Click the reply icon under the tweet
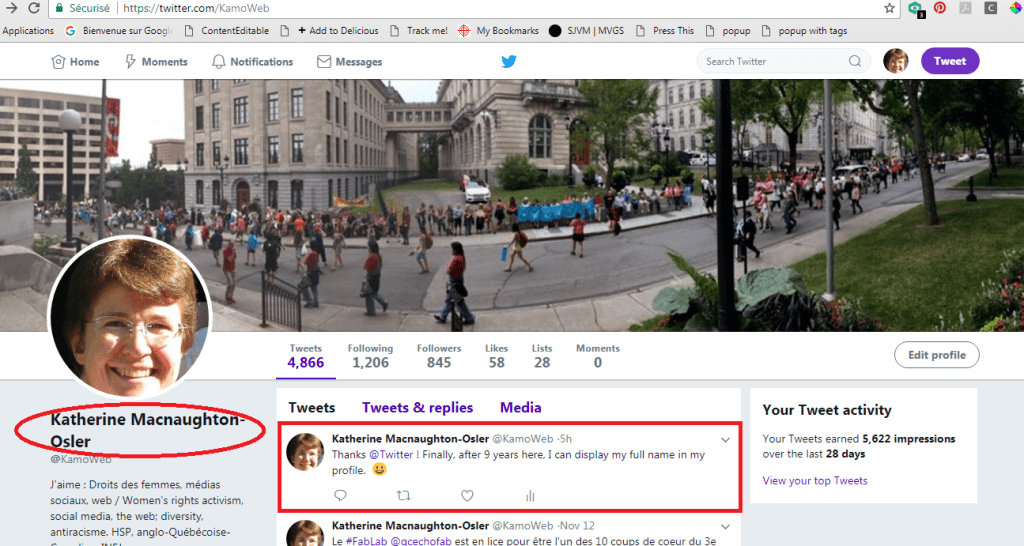The height and width of the screenshot is (546, 1024). coord(340,495)
